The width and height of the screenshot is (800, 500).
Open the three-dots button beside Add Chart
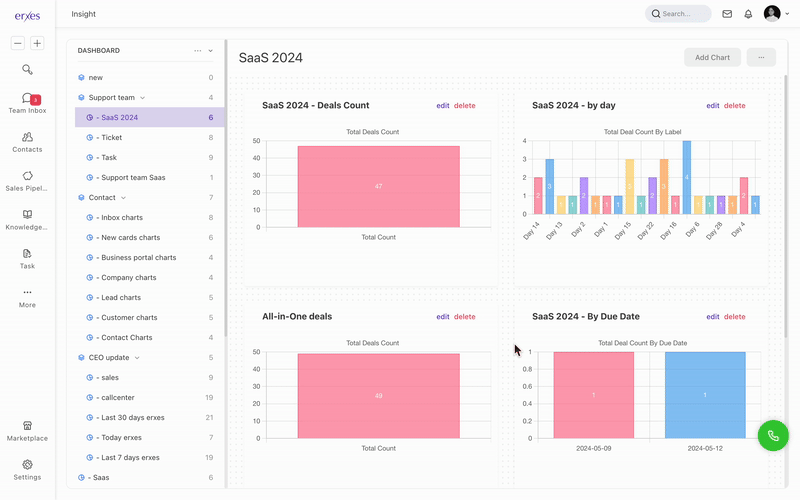pyautogui.click(x=761, y=58)
